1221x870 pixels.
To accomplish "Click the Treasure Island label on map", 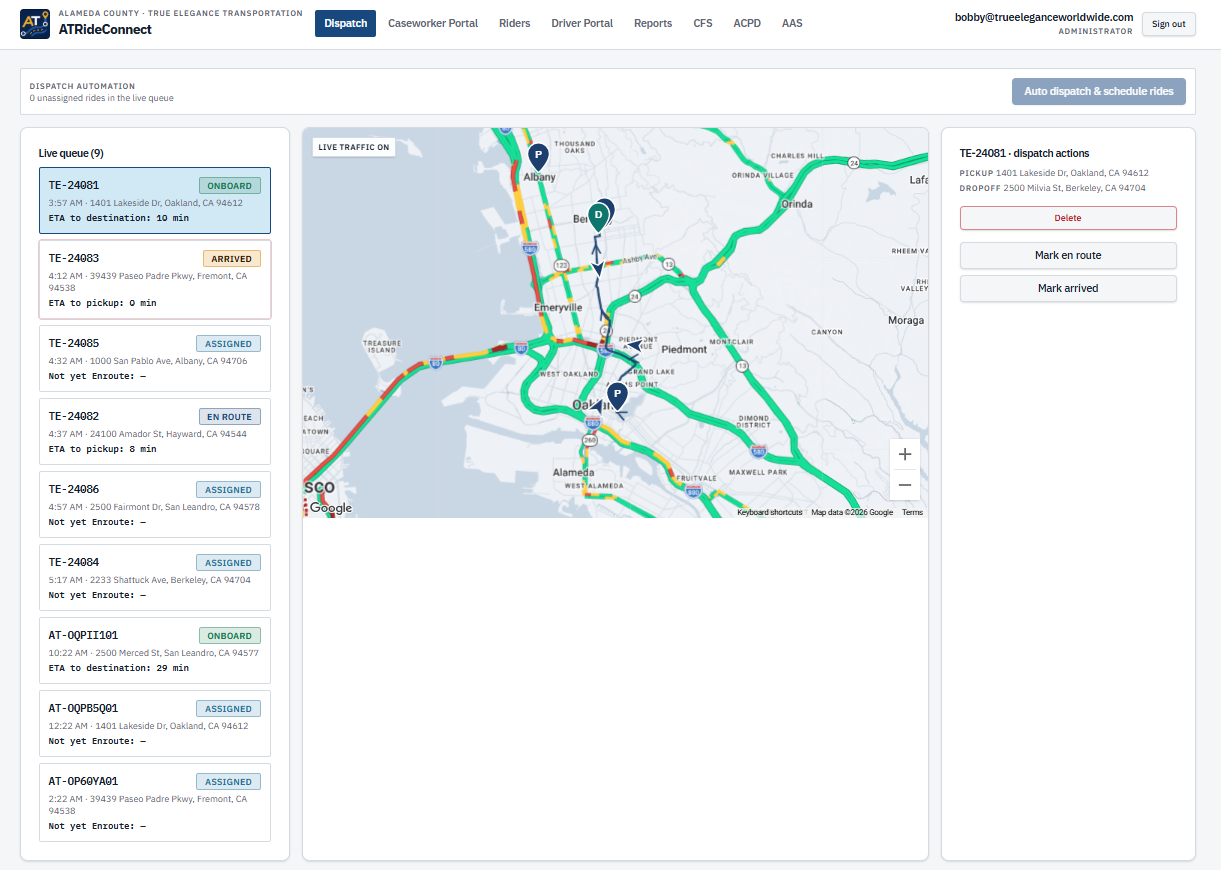I will pyautogui.click(x=381, y=346).
